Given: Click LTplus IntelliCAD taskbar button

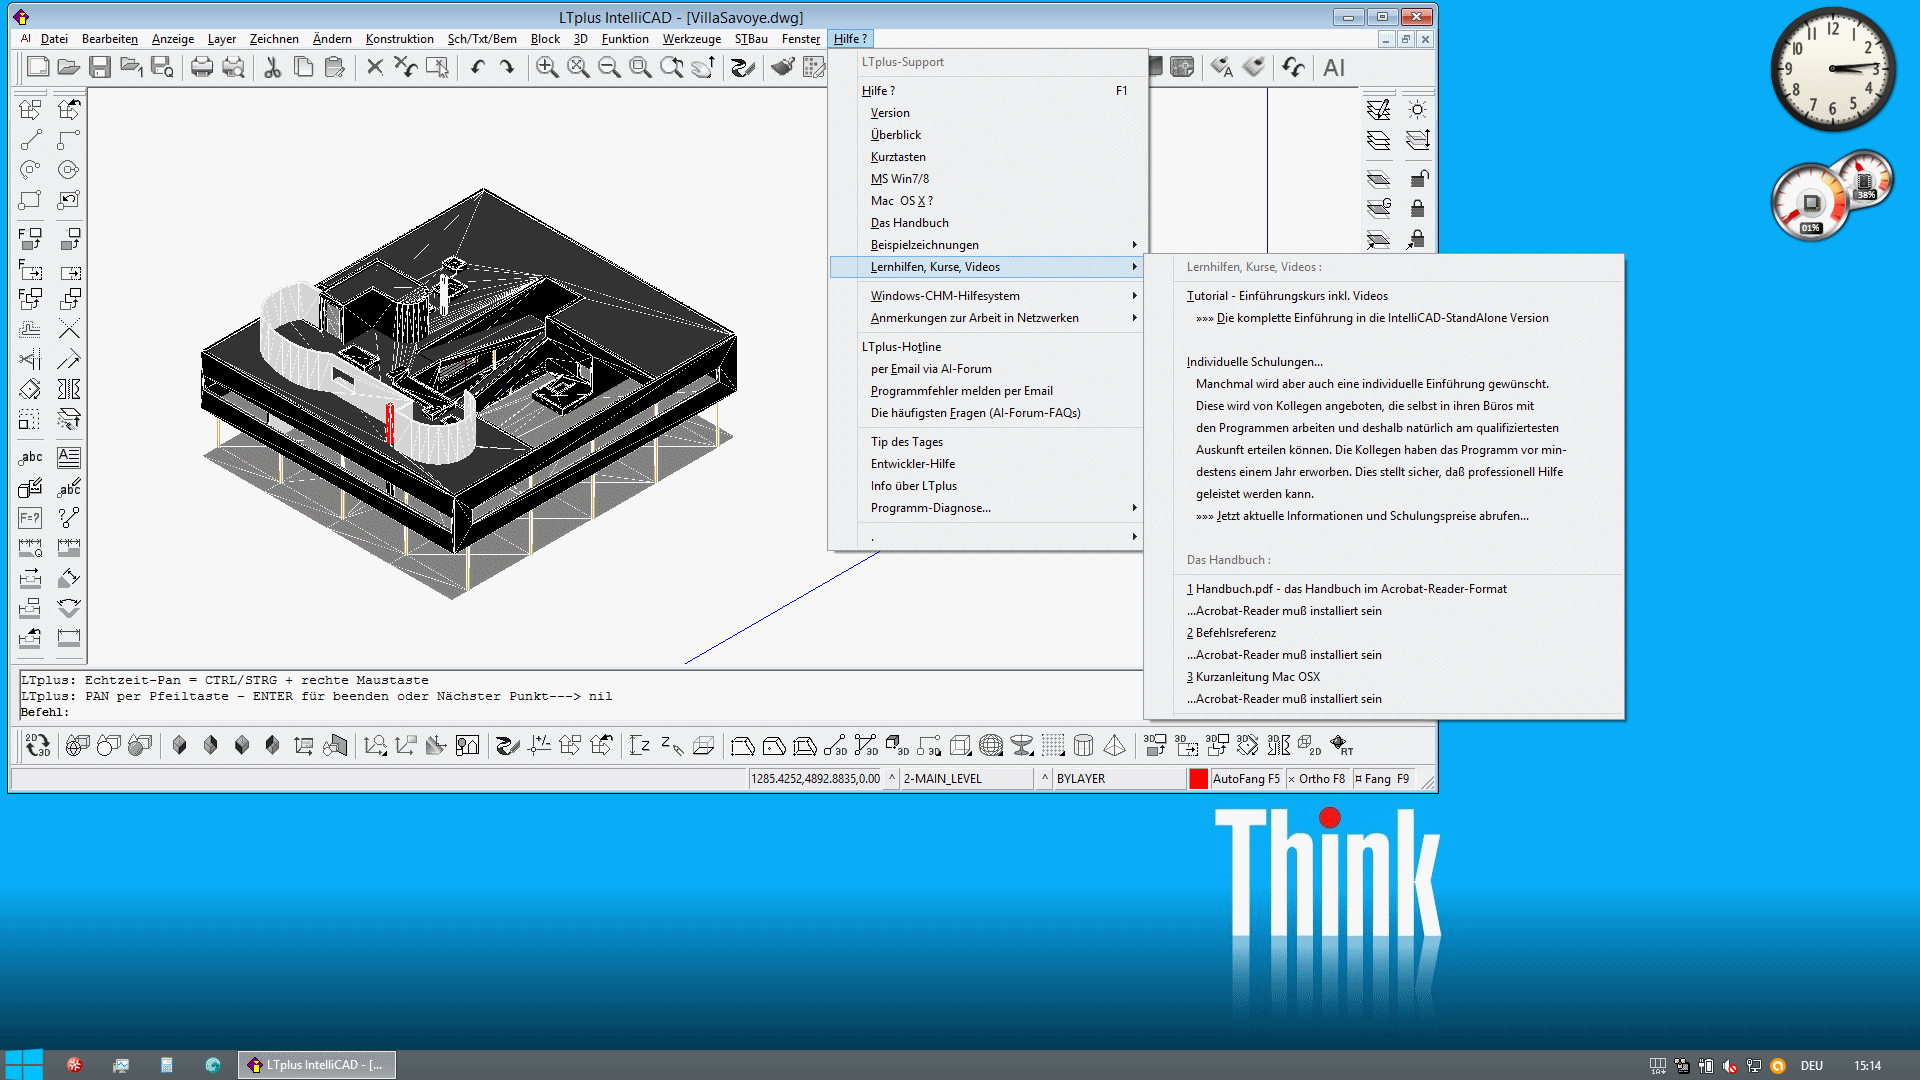Looking at the screenshot, I should 317,1065.
